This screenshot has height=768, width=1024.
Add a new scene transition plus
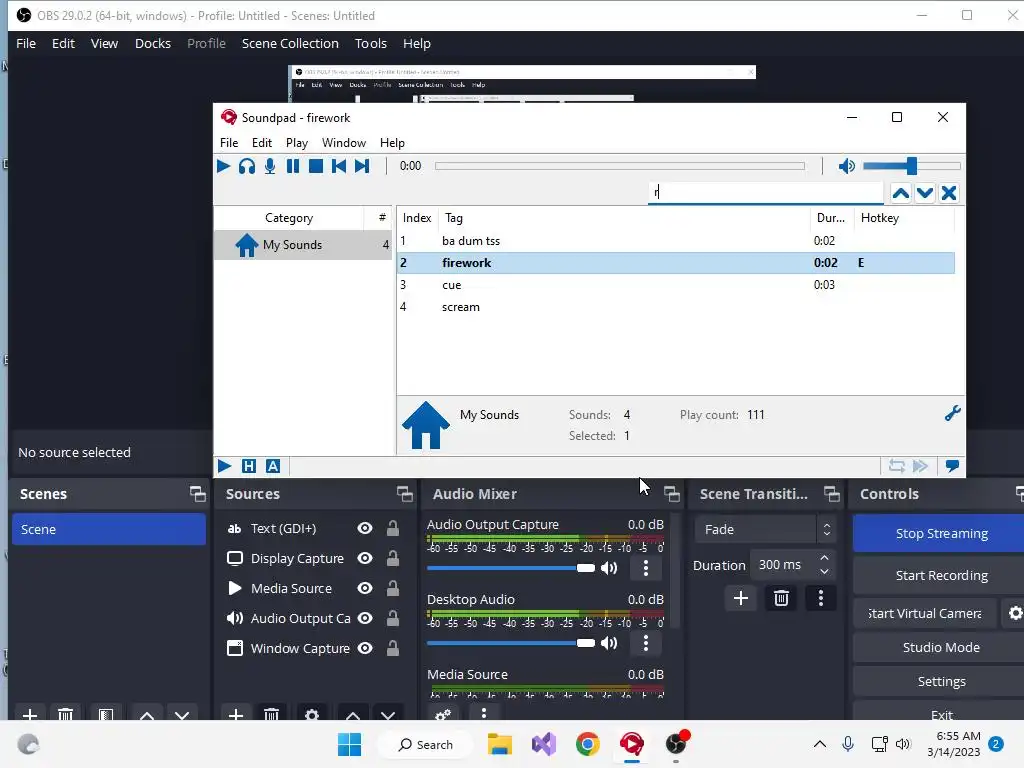(x=741, y=598)
